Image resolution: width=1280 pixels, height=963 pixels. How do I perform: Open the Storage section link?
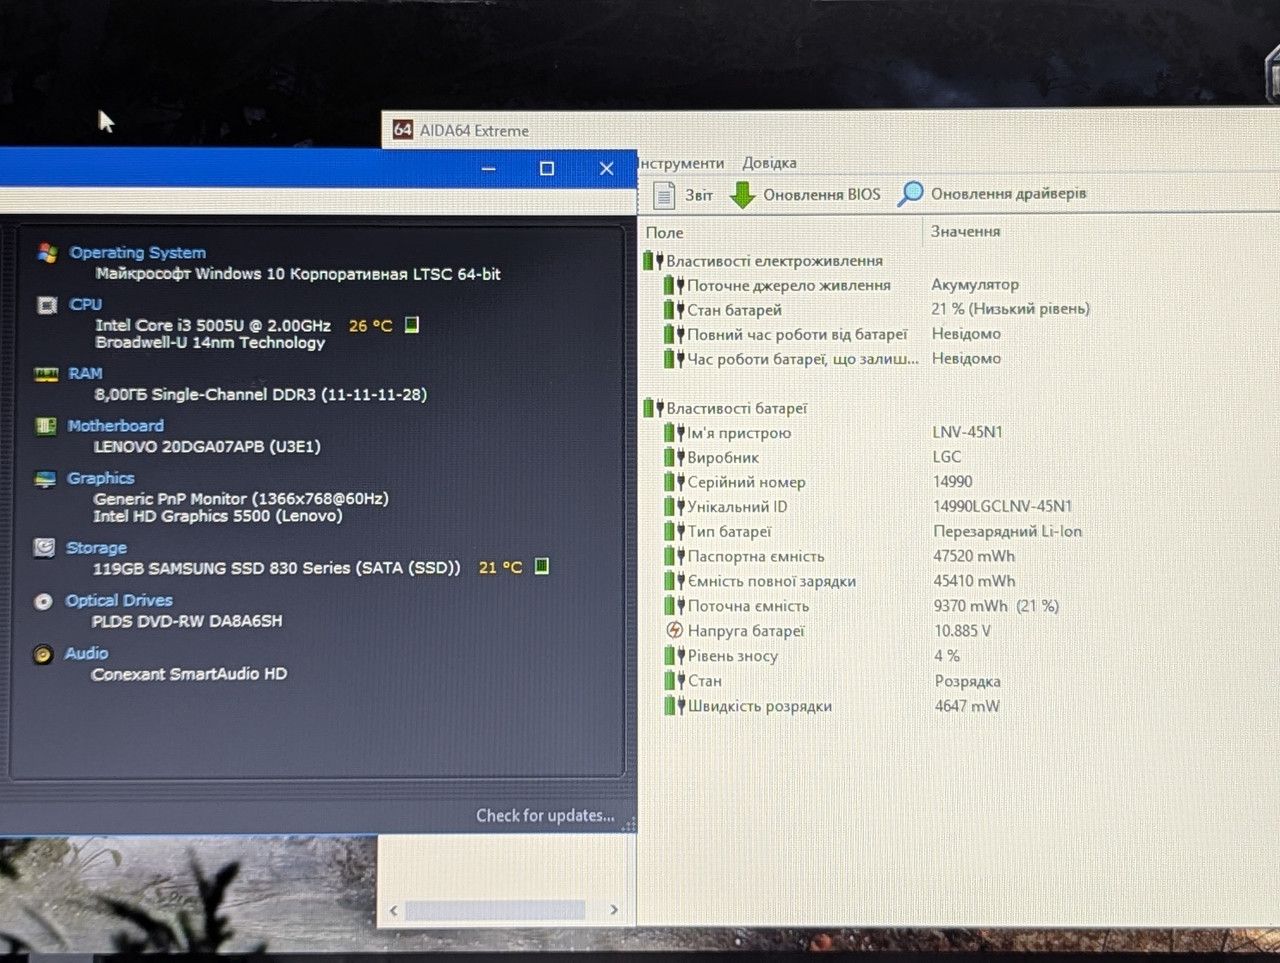point(96,548)
